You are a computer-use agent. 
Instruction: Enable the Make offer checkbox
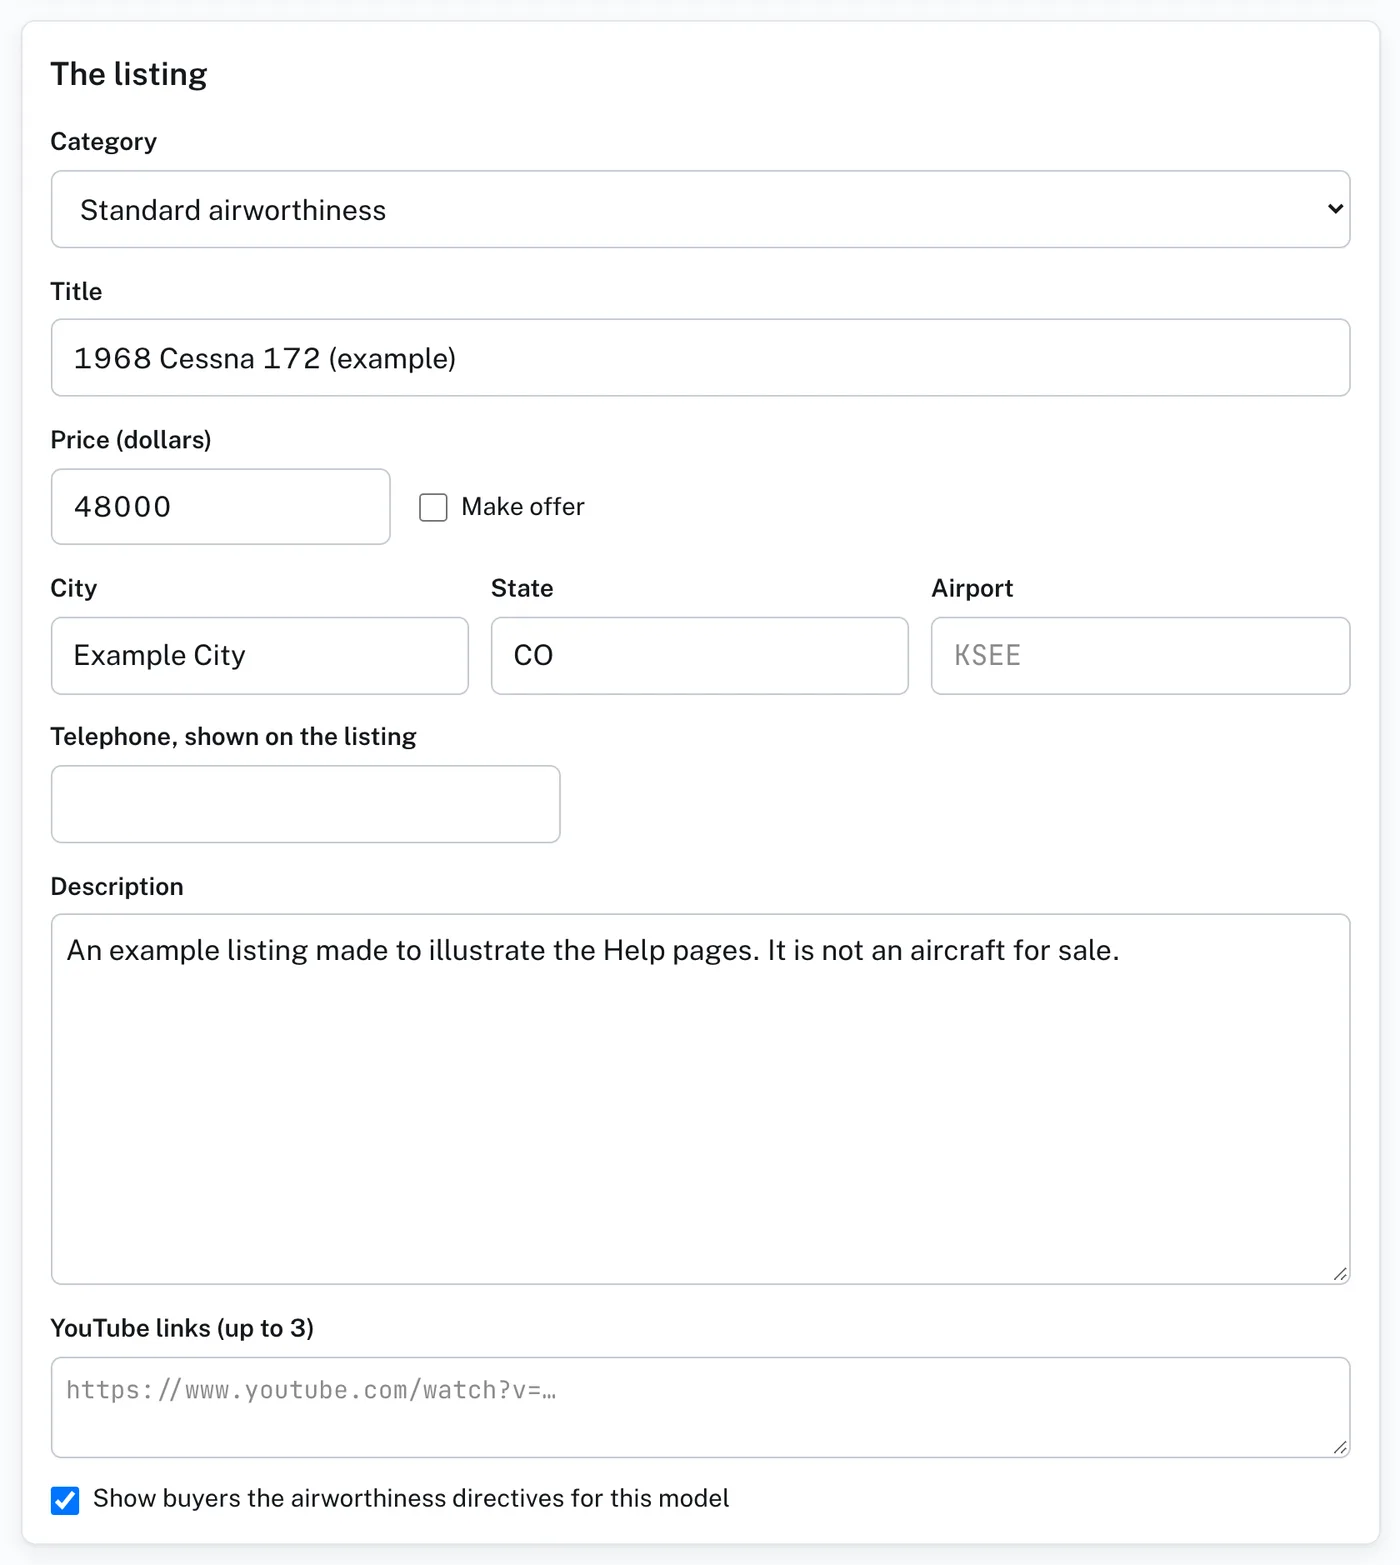point(433,507)
